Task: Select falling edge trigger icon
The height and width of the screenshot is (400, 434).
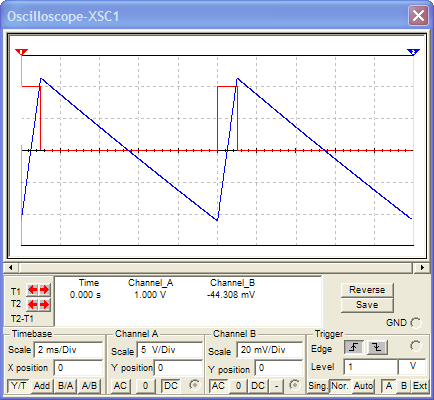Action: point(377,348)
